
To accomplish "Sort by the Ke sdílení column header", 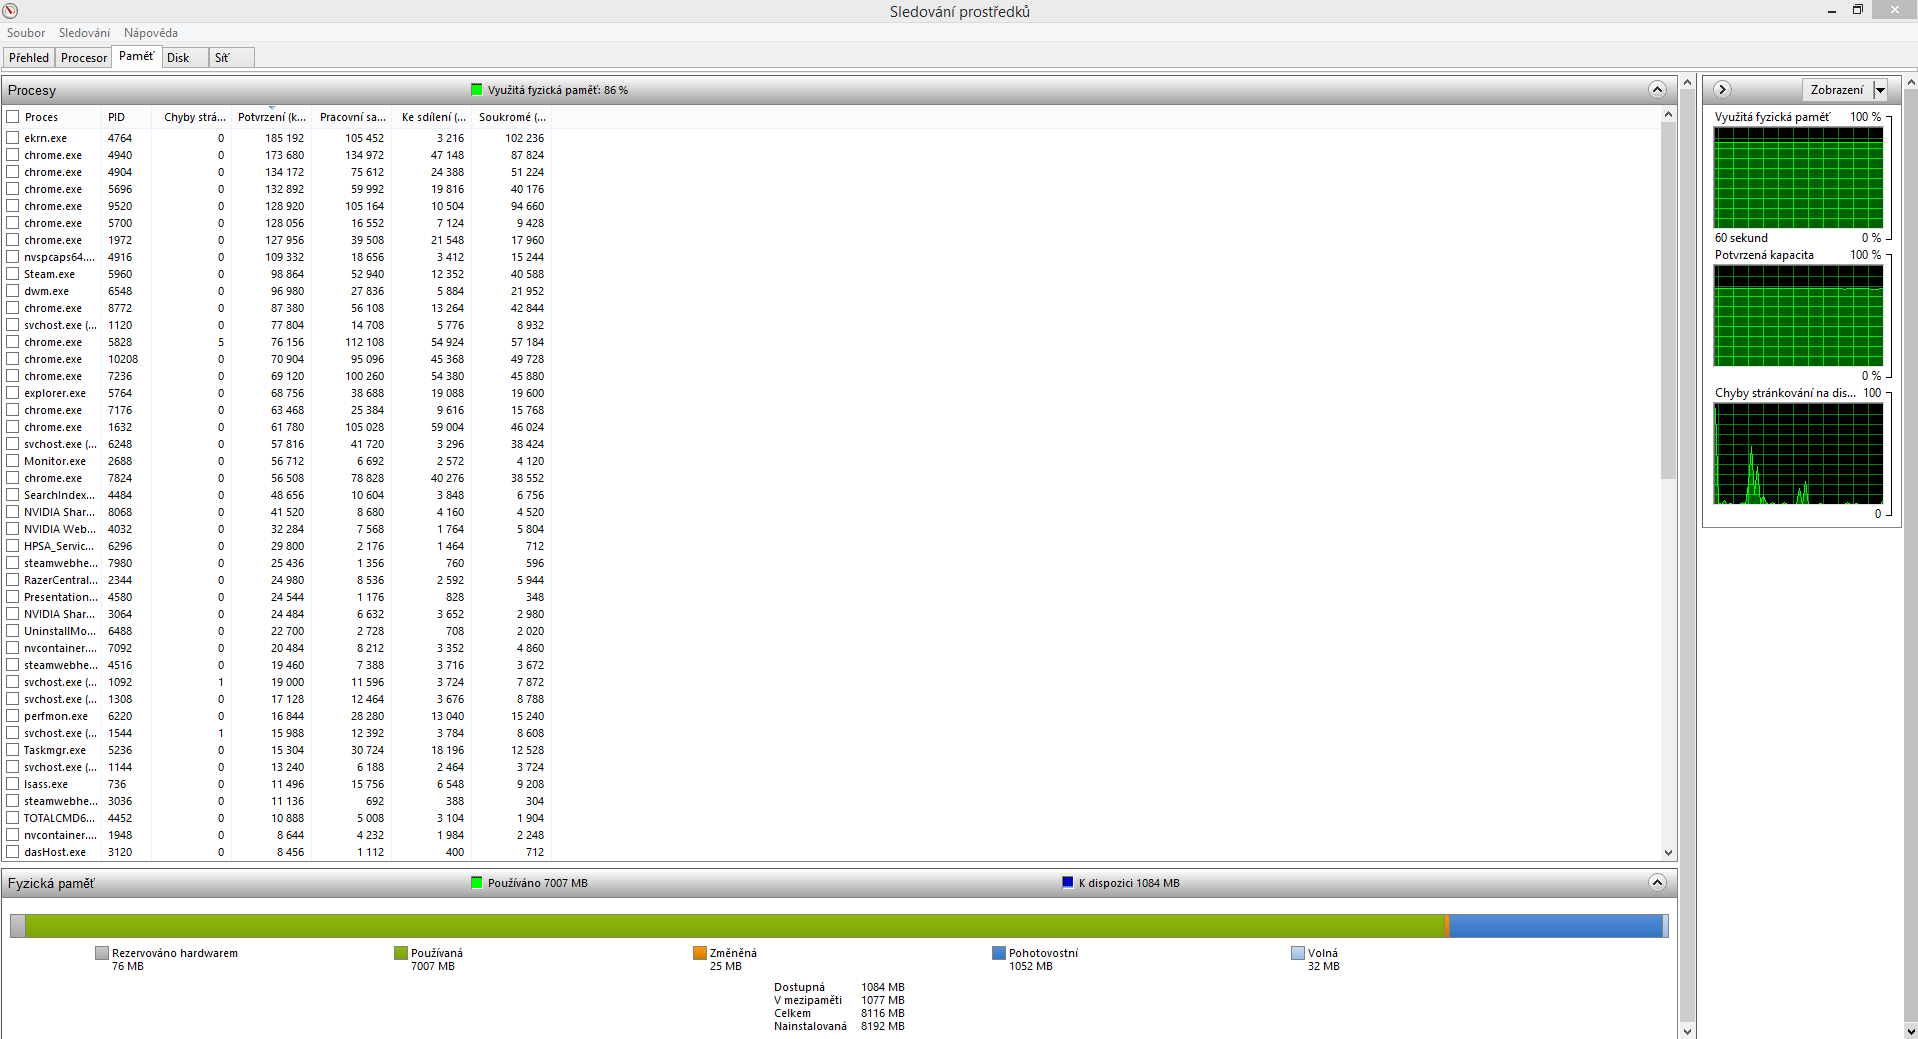I will 431,117.
